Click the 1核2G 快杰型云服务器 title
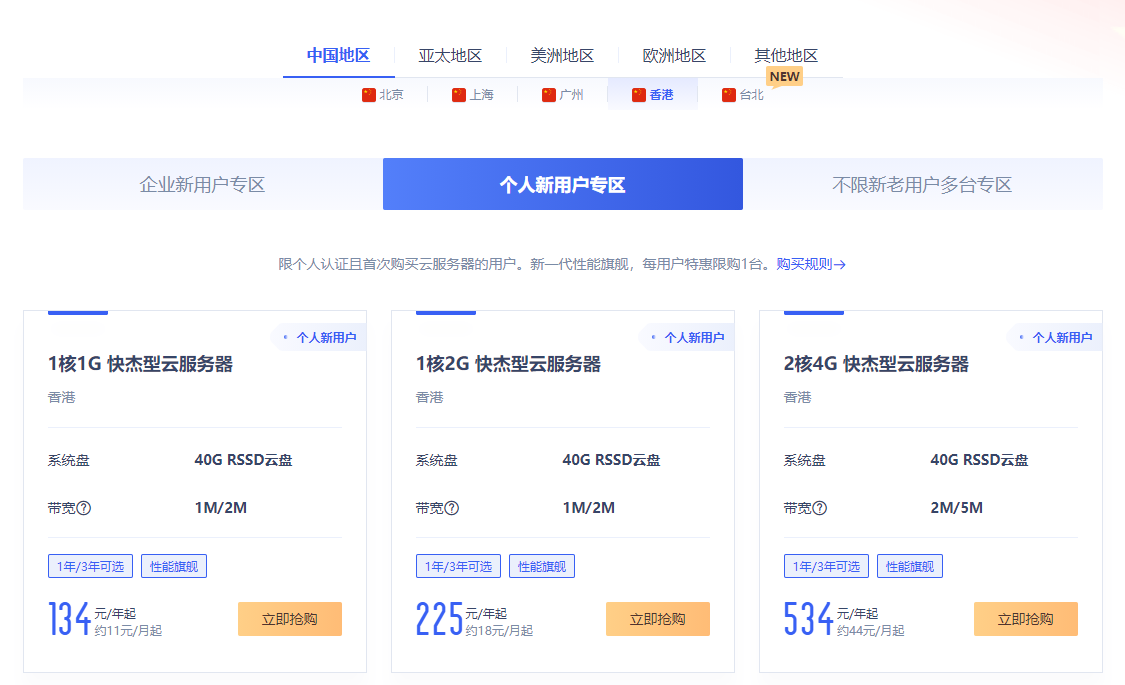The image size is (1125, 685). tap(509, 364)
